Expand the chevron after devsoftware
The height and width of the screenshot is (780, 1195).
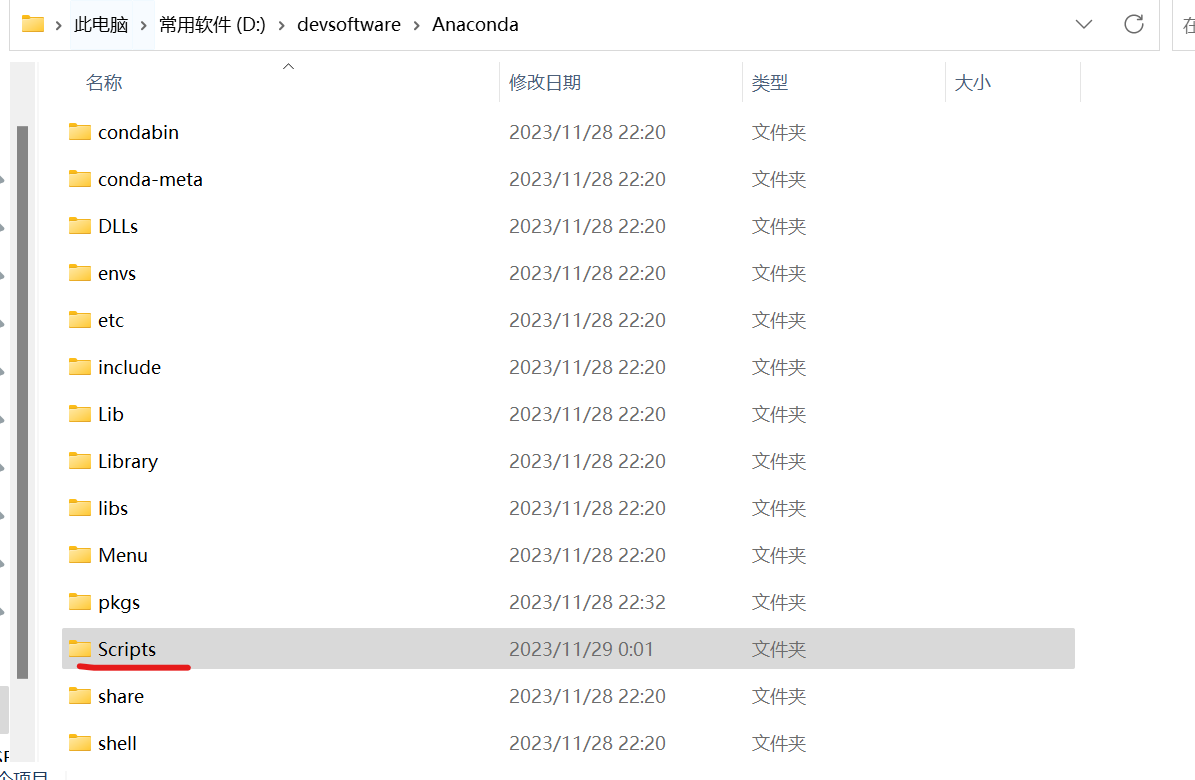(416, 25)
